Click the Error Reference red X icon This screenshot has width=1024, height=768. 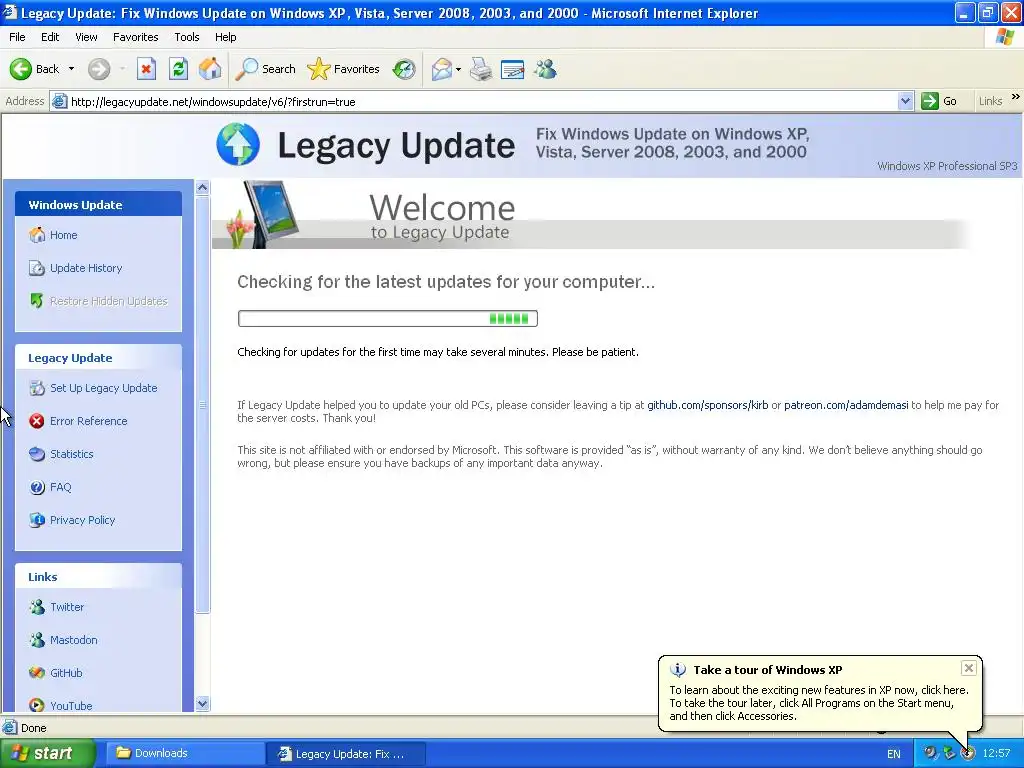coord(37,421)
